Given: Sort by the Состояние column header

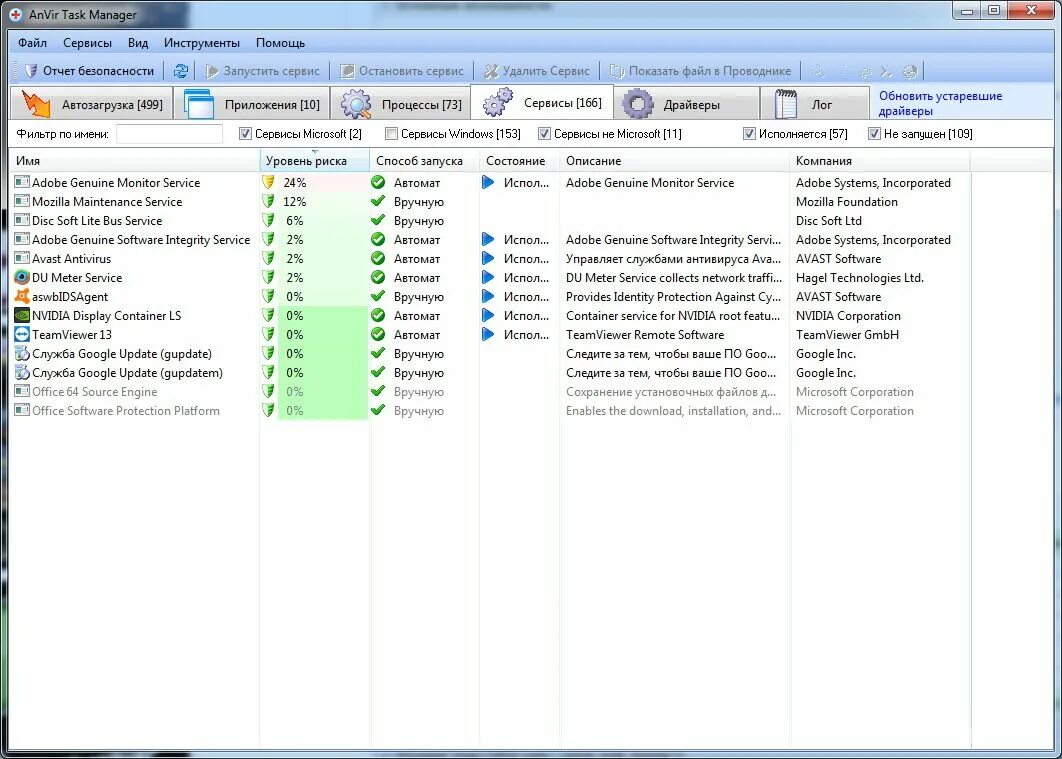Looking at the screenshot, I should (x=519, y=161).
